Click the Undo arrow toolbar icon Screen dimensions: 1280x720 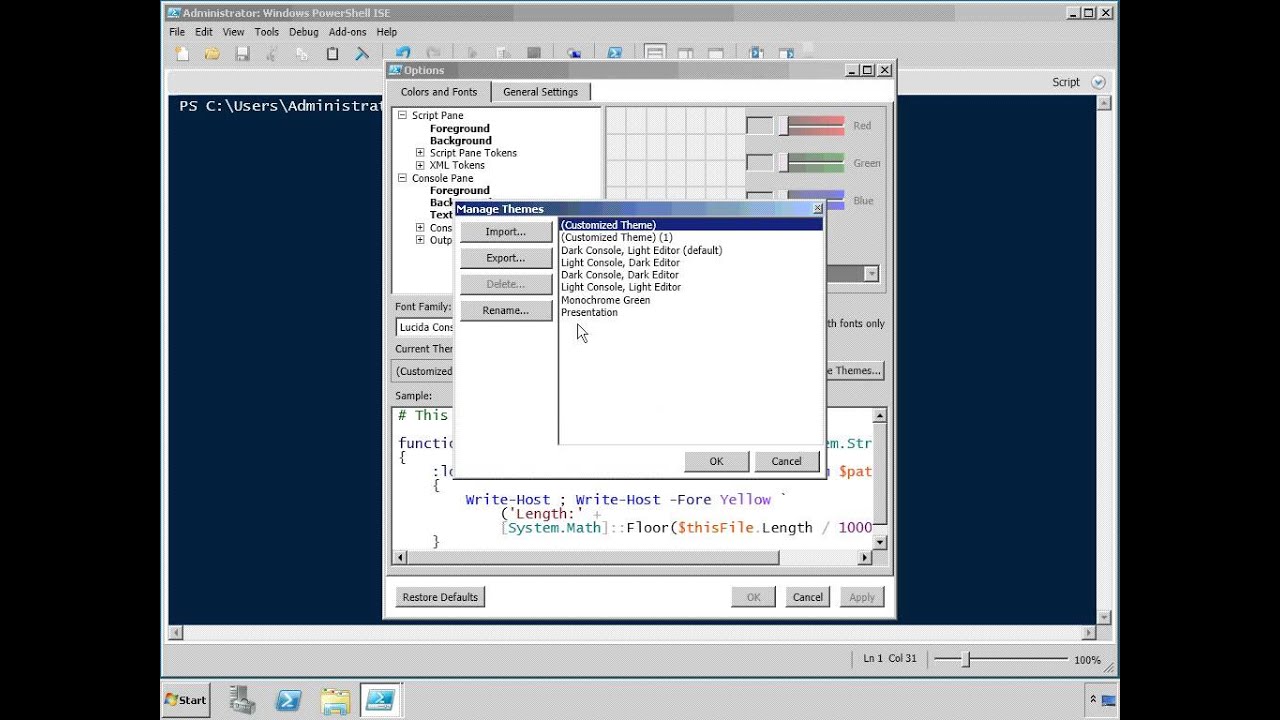click(402, 53)
